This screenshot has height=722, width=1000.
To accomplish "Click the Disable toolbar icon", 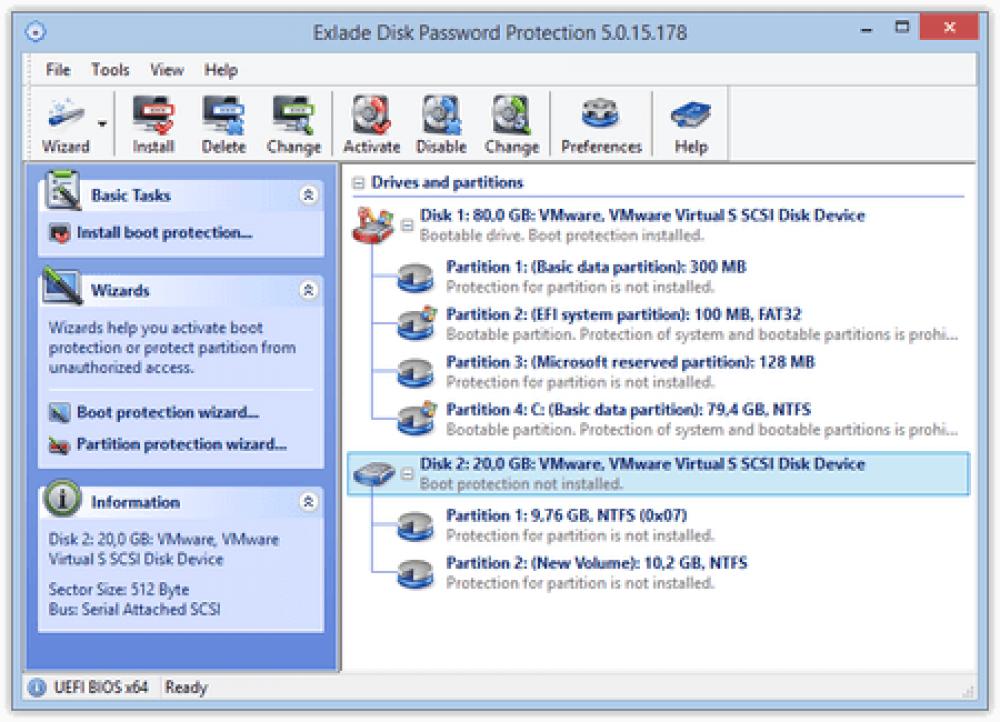I will pyautogui.click(x=441, y=120).
